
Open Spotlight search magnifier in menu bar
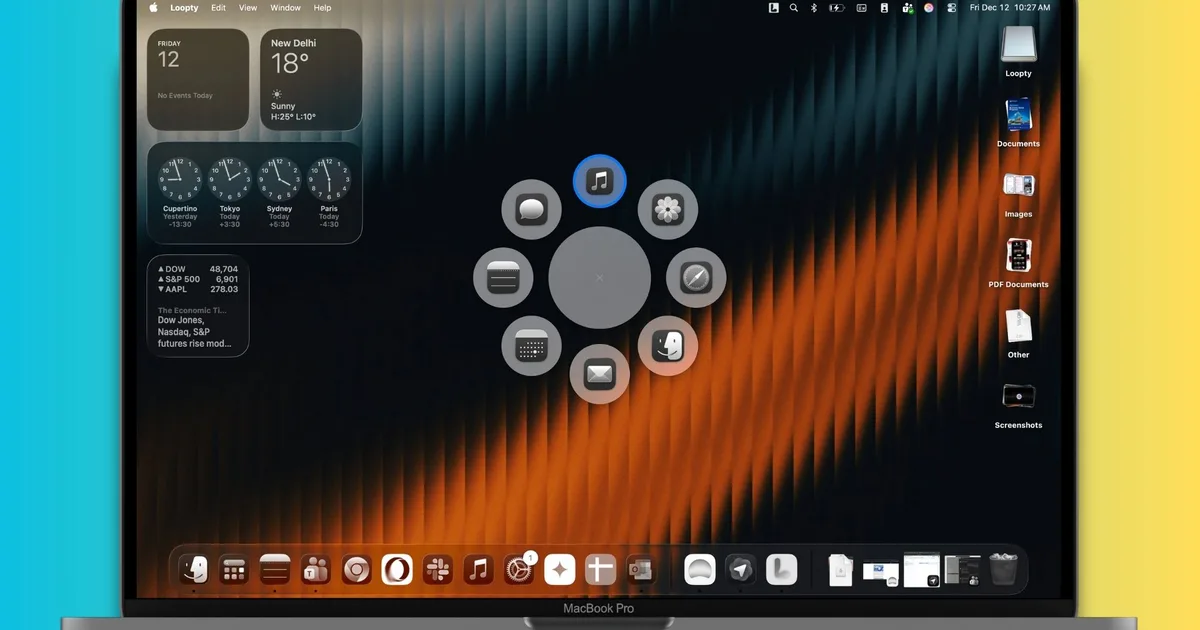pos(794,8)
